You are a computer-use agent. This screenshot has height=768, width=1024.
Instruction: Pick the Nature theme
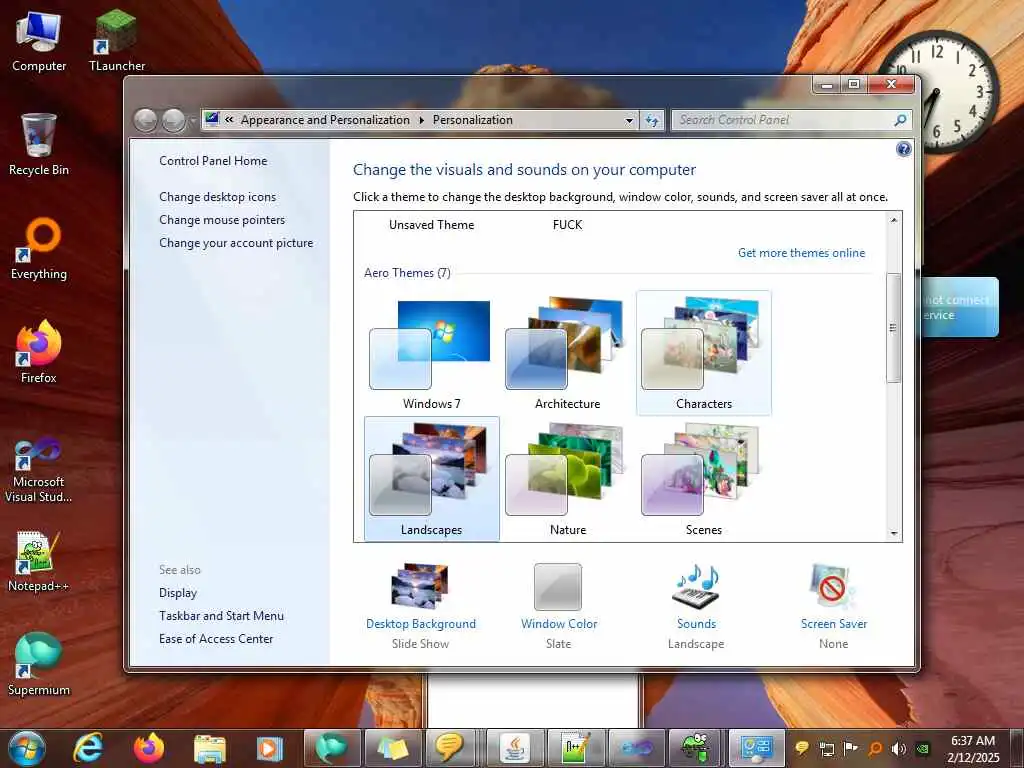[x=567, y=479]
